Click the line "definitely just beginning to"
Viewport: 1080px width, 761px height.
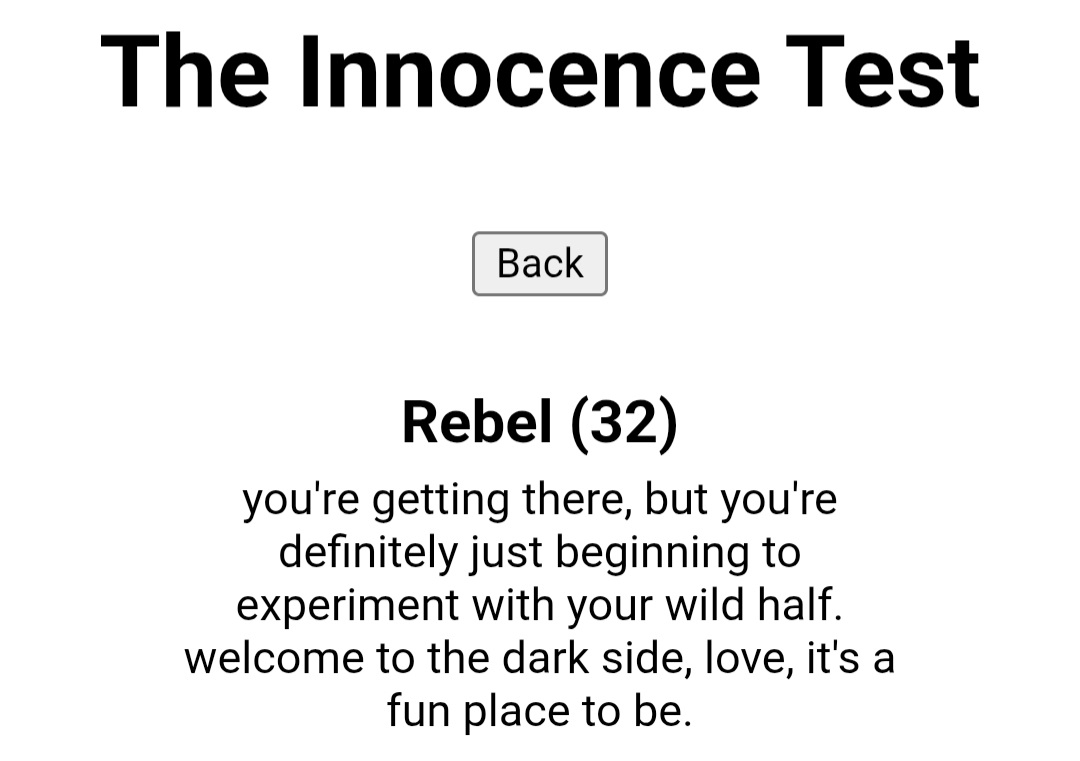point(540,552)
